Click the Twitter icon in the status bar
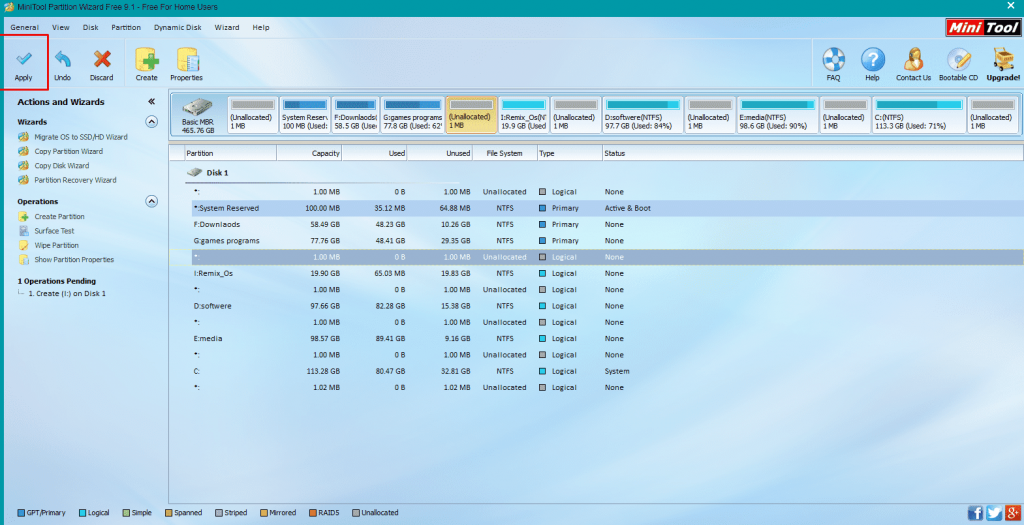The image size is (1024, 525). click(x=994, y=513)
